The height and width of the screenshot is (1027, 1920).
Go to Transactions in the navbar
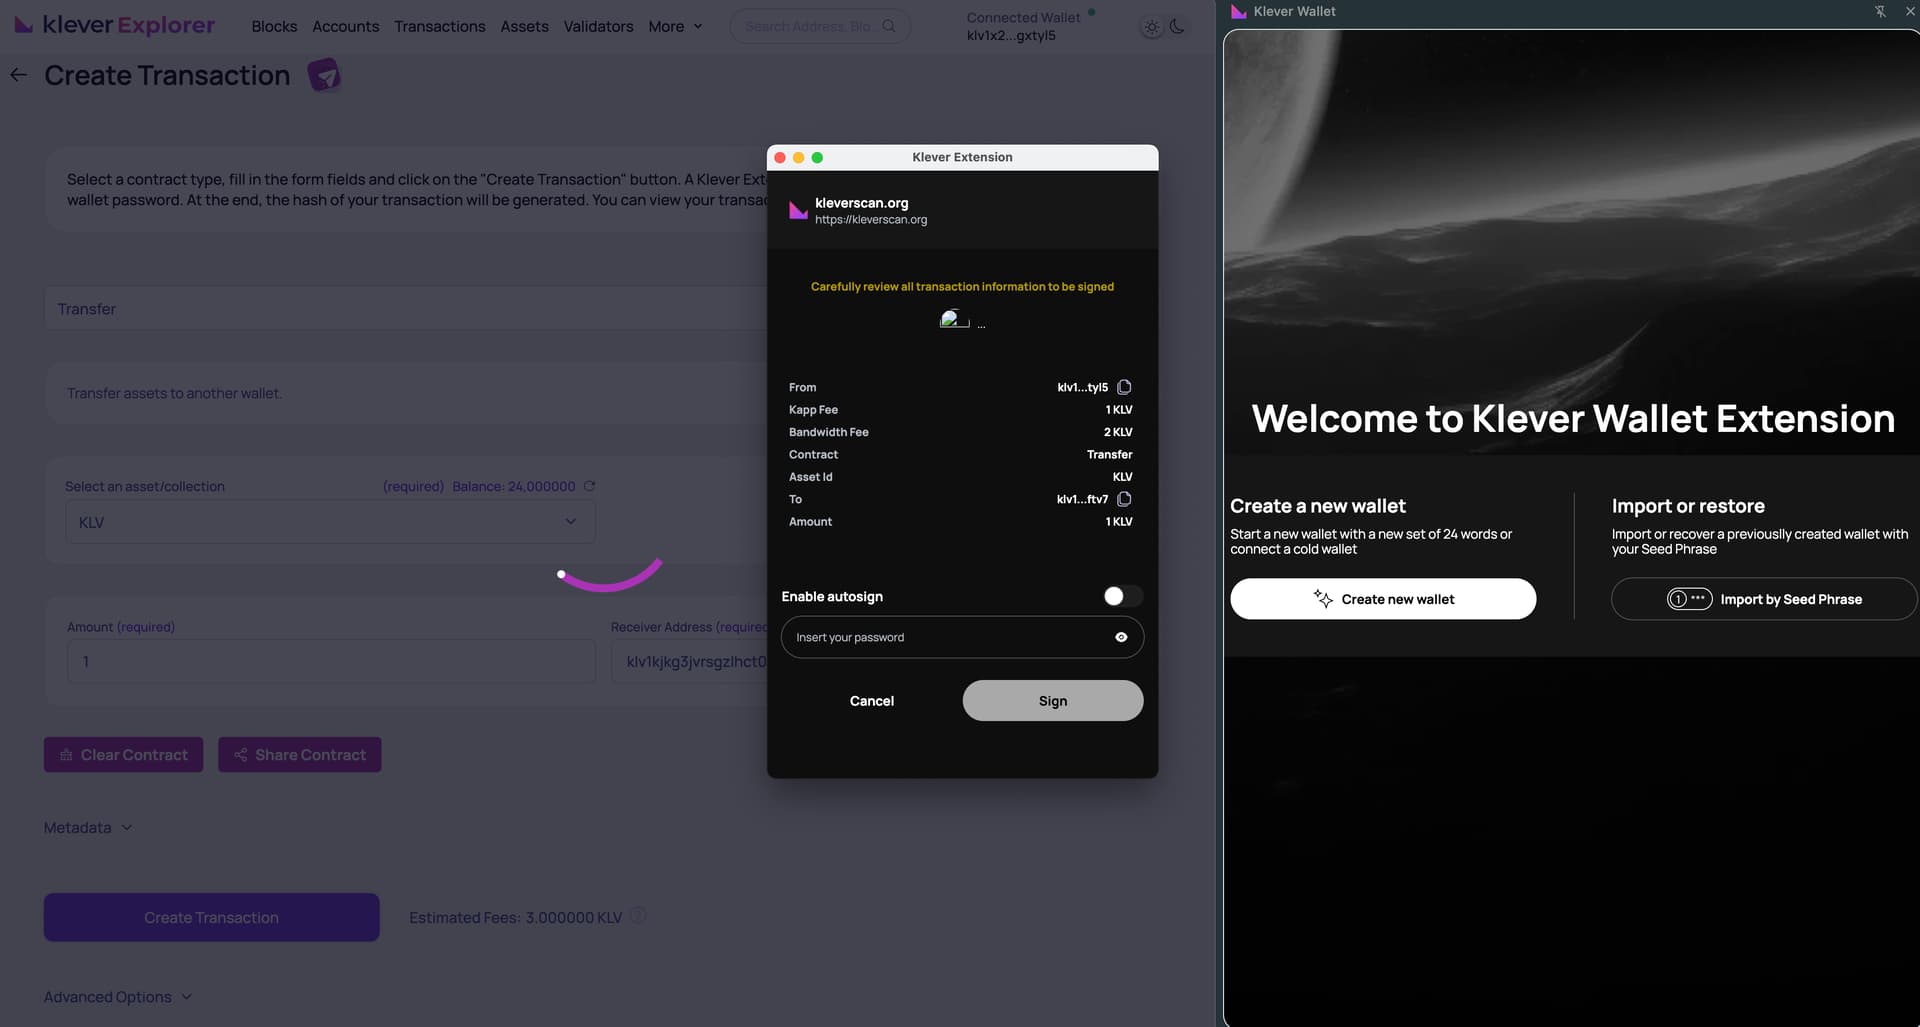[x=439, y=26]
